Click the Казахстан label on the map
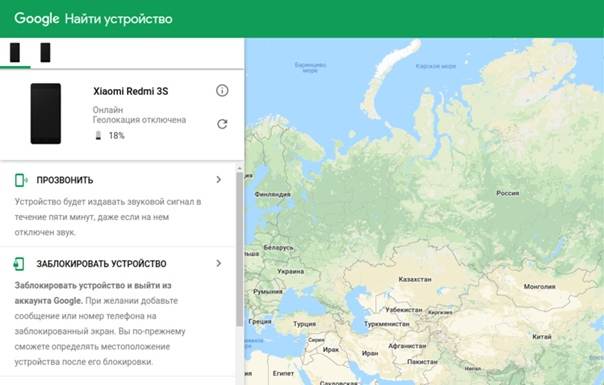The height and width of the screenshot is (385, 604). point(415,279)
